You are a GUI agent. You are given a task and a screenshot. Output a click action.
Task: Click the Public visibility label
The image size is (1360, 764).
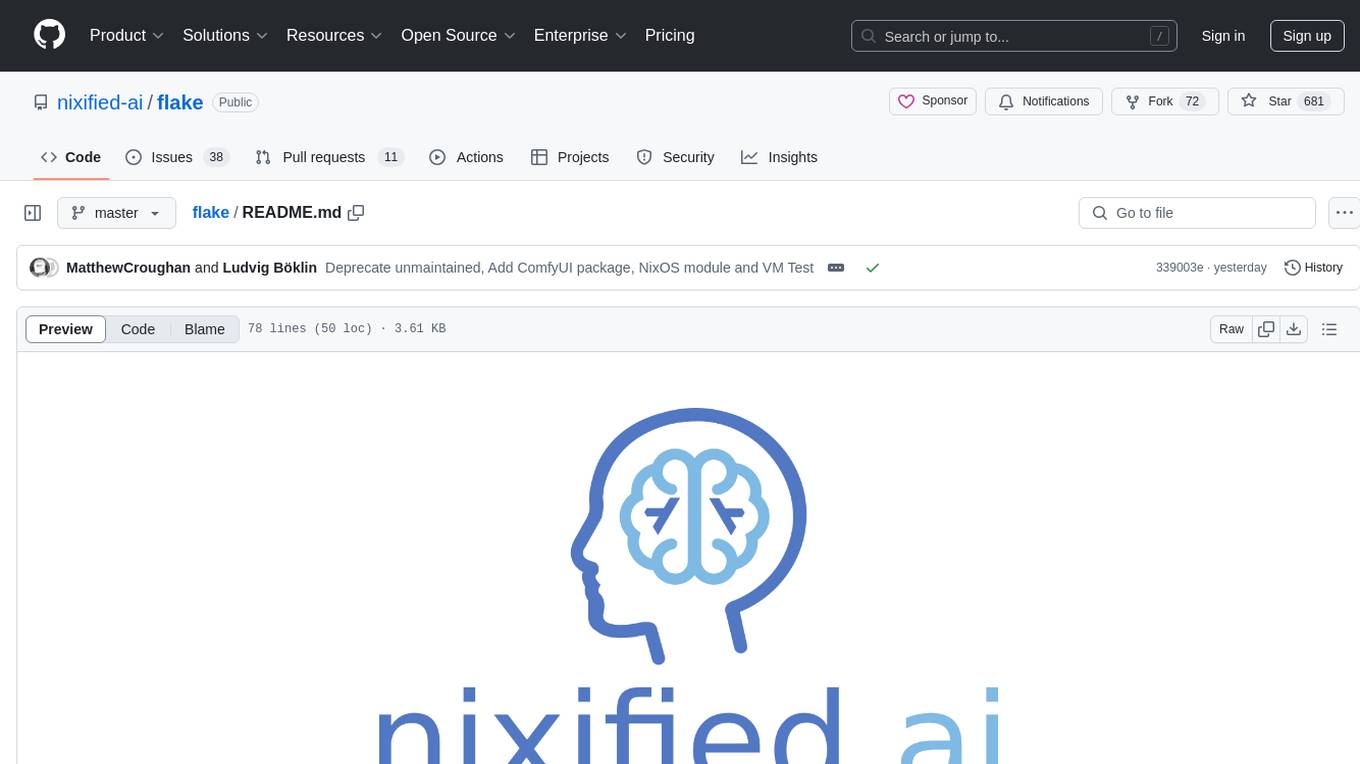coord(235,102)
